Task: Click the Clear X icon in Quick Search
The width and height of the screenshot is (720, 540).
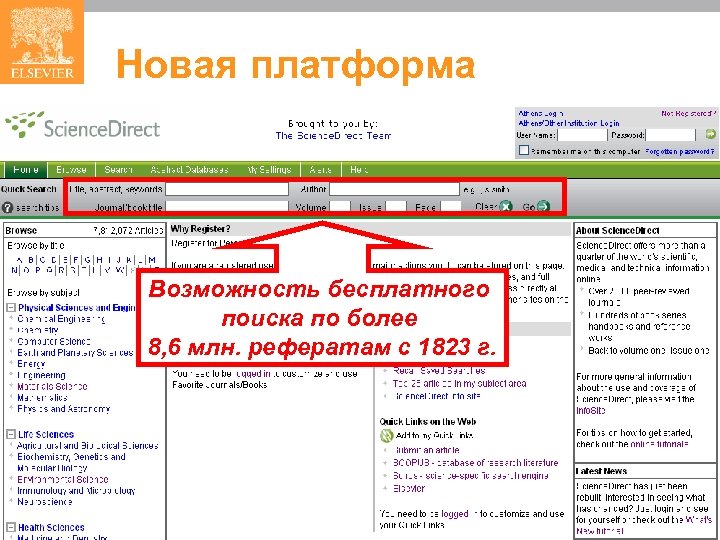Action: (506, 207)
